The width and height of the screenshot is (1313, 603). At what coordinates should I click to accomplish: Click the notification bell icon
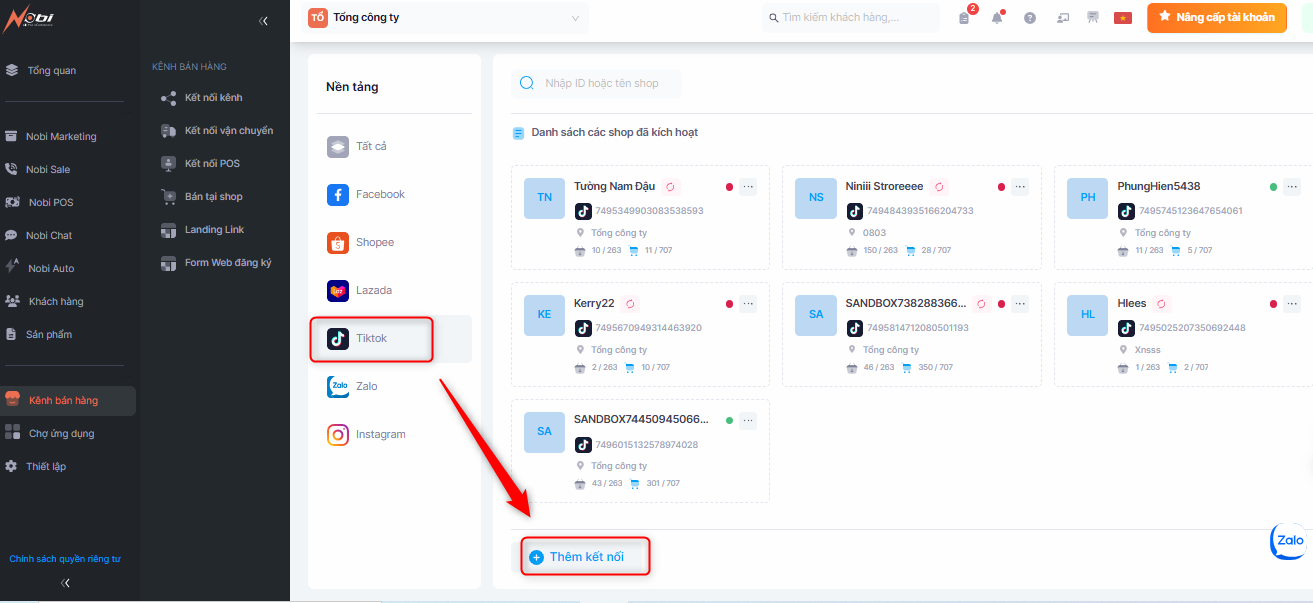coord(997,18)
